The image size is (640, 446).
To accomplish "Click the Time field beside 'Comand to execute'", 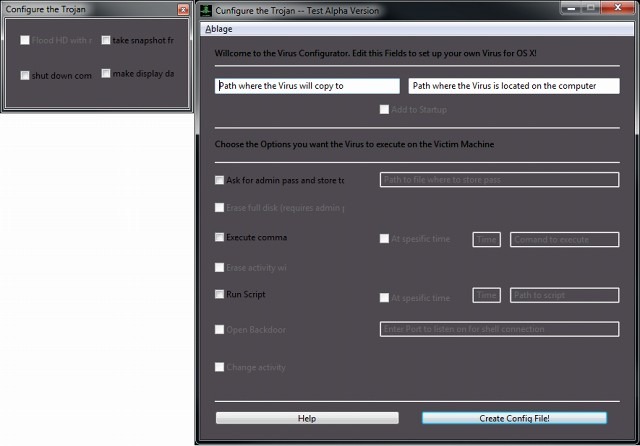I will click(x=487, y=240).
